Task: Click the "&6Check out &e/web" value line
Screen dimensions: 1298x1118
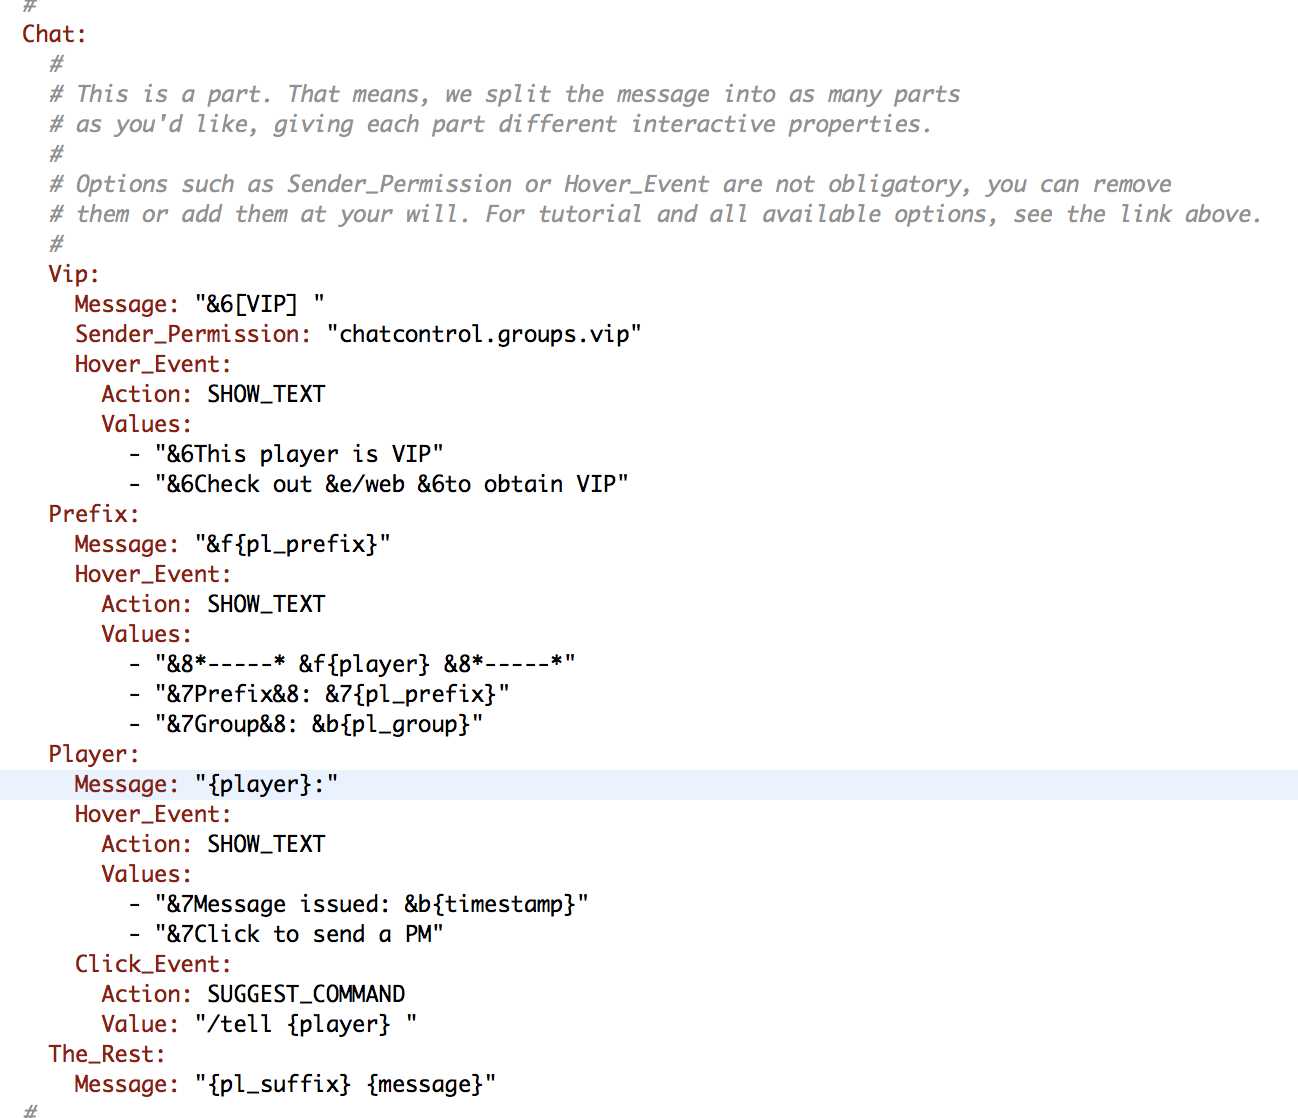Action: point(391,484)
